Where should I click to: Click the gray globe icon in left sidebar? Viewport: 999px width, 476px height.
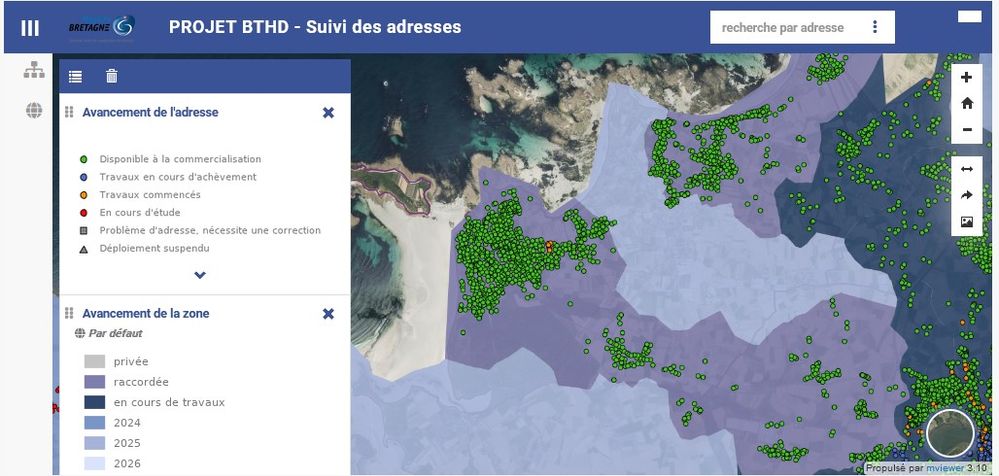(34, 110)
